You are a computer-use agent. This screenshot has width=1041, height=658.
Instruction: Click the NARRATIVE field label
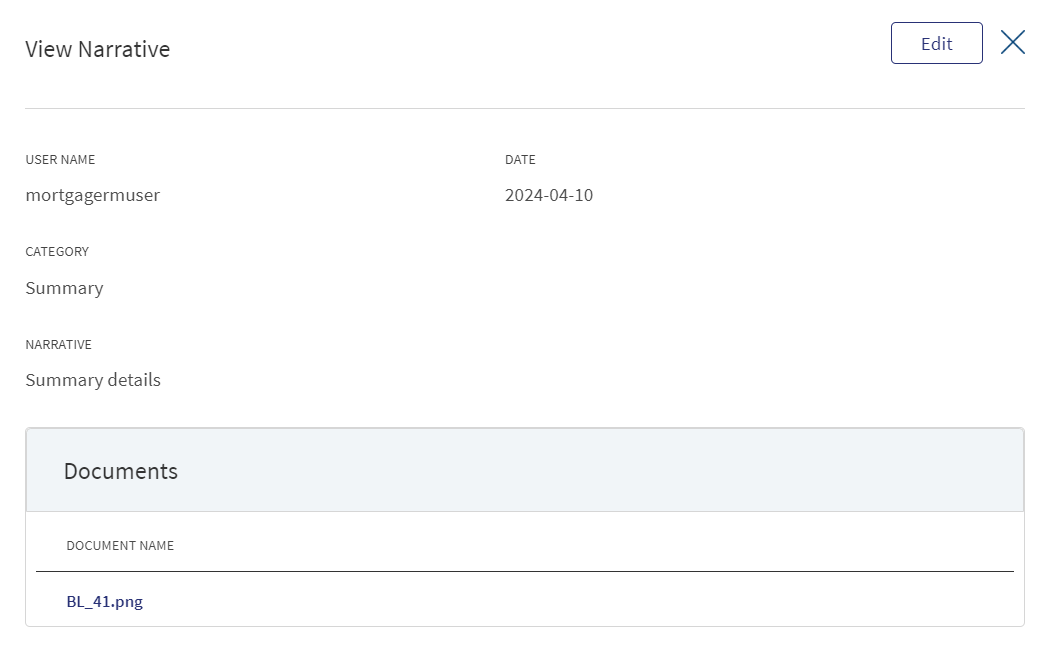[x=58, y=345]
